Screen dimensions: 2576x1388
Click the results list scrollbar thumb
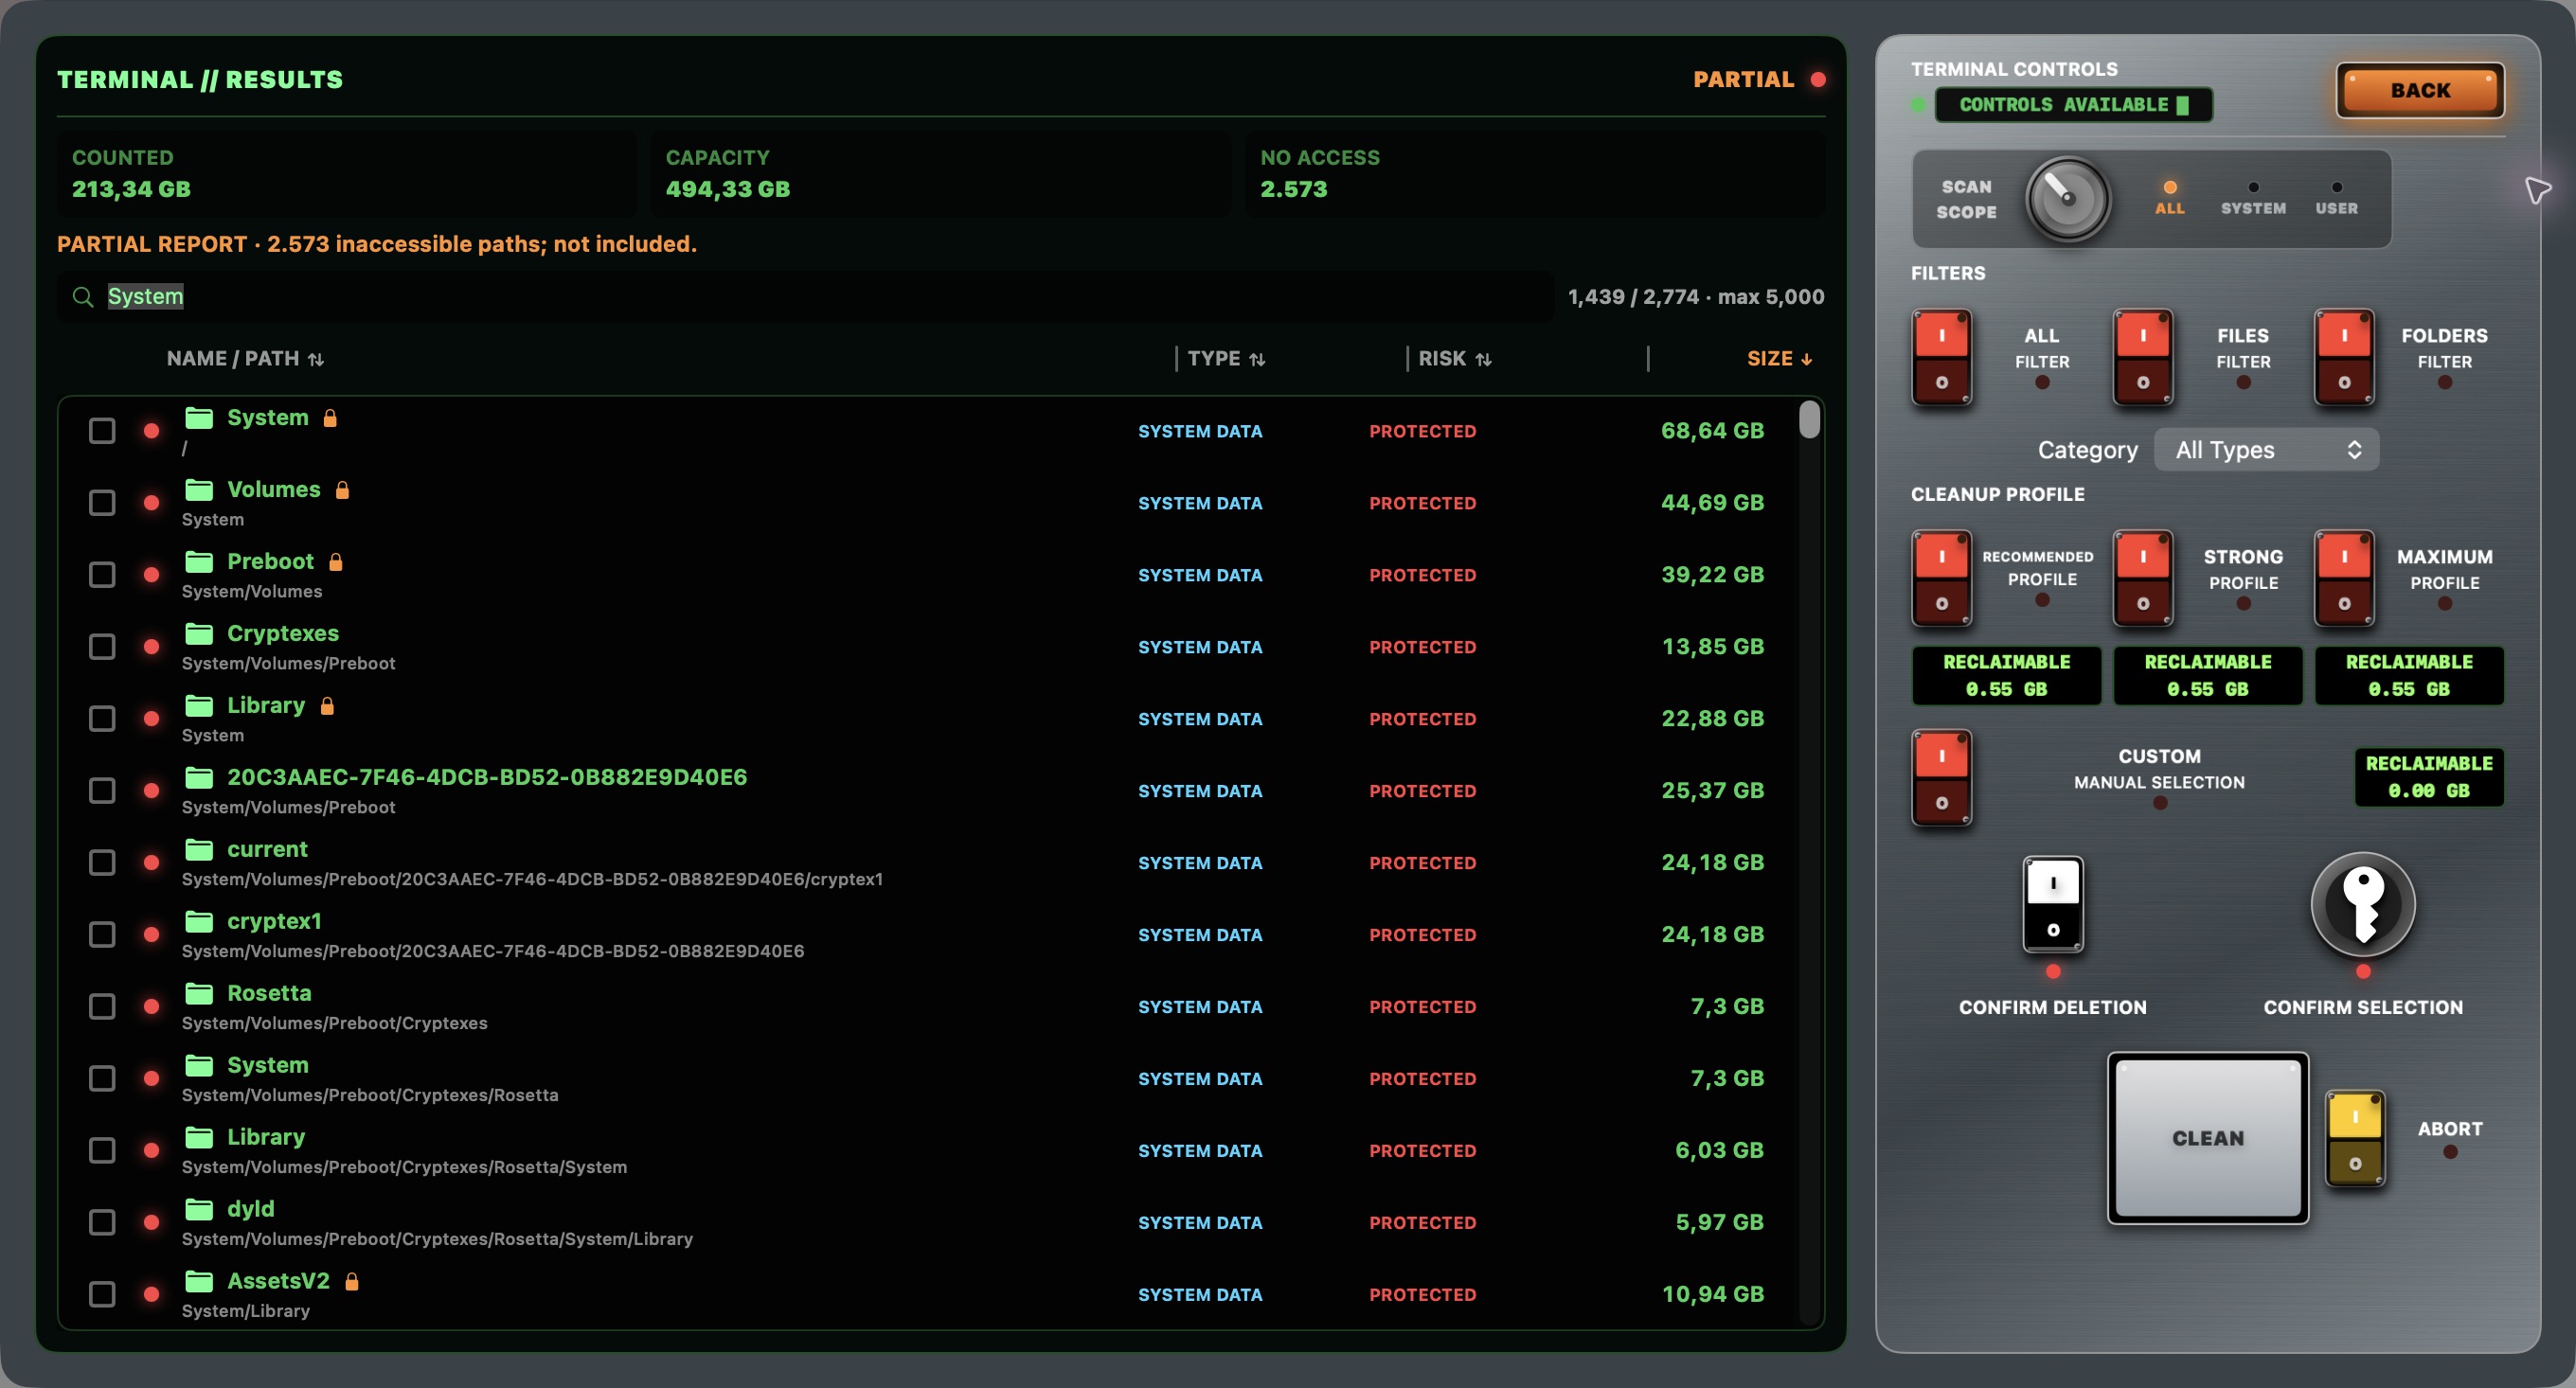[x=1809, y=419]
